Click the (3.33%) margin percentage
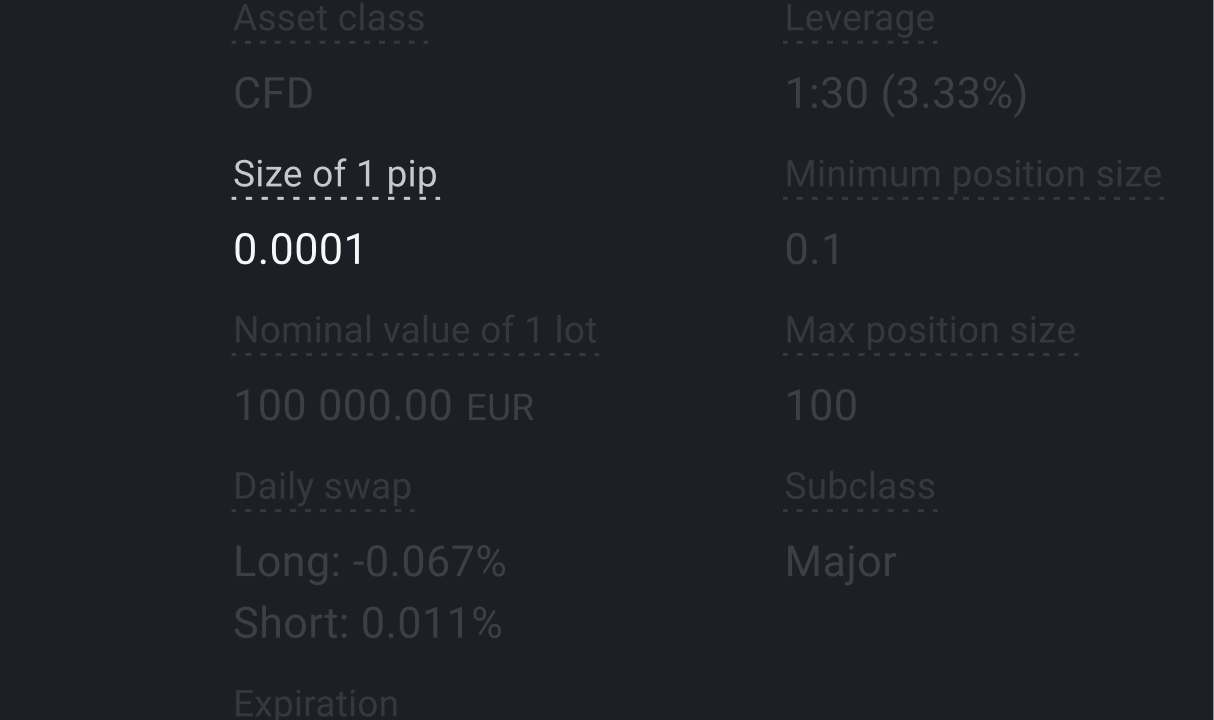 (954, 94)
